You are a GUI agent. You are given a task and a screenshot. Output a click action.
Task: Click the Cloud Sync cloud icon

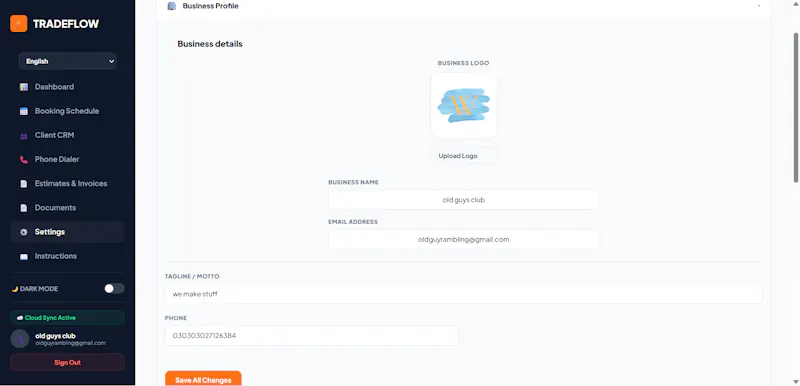(x=20, y=318)
